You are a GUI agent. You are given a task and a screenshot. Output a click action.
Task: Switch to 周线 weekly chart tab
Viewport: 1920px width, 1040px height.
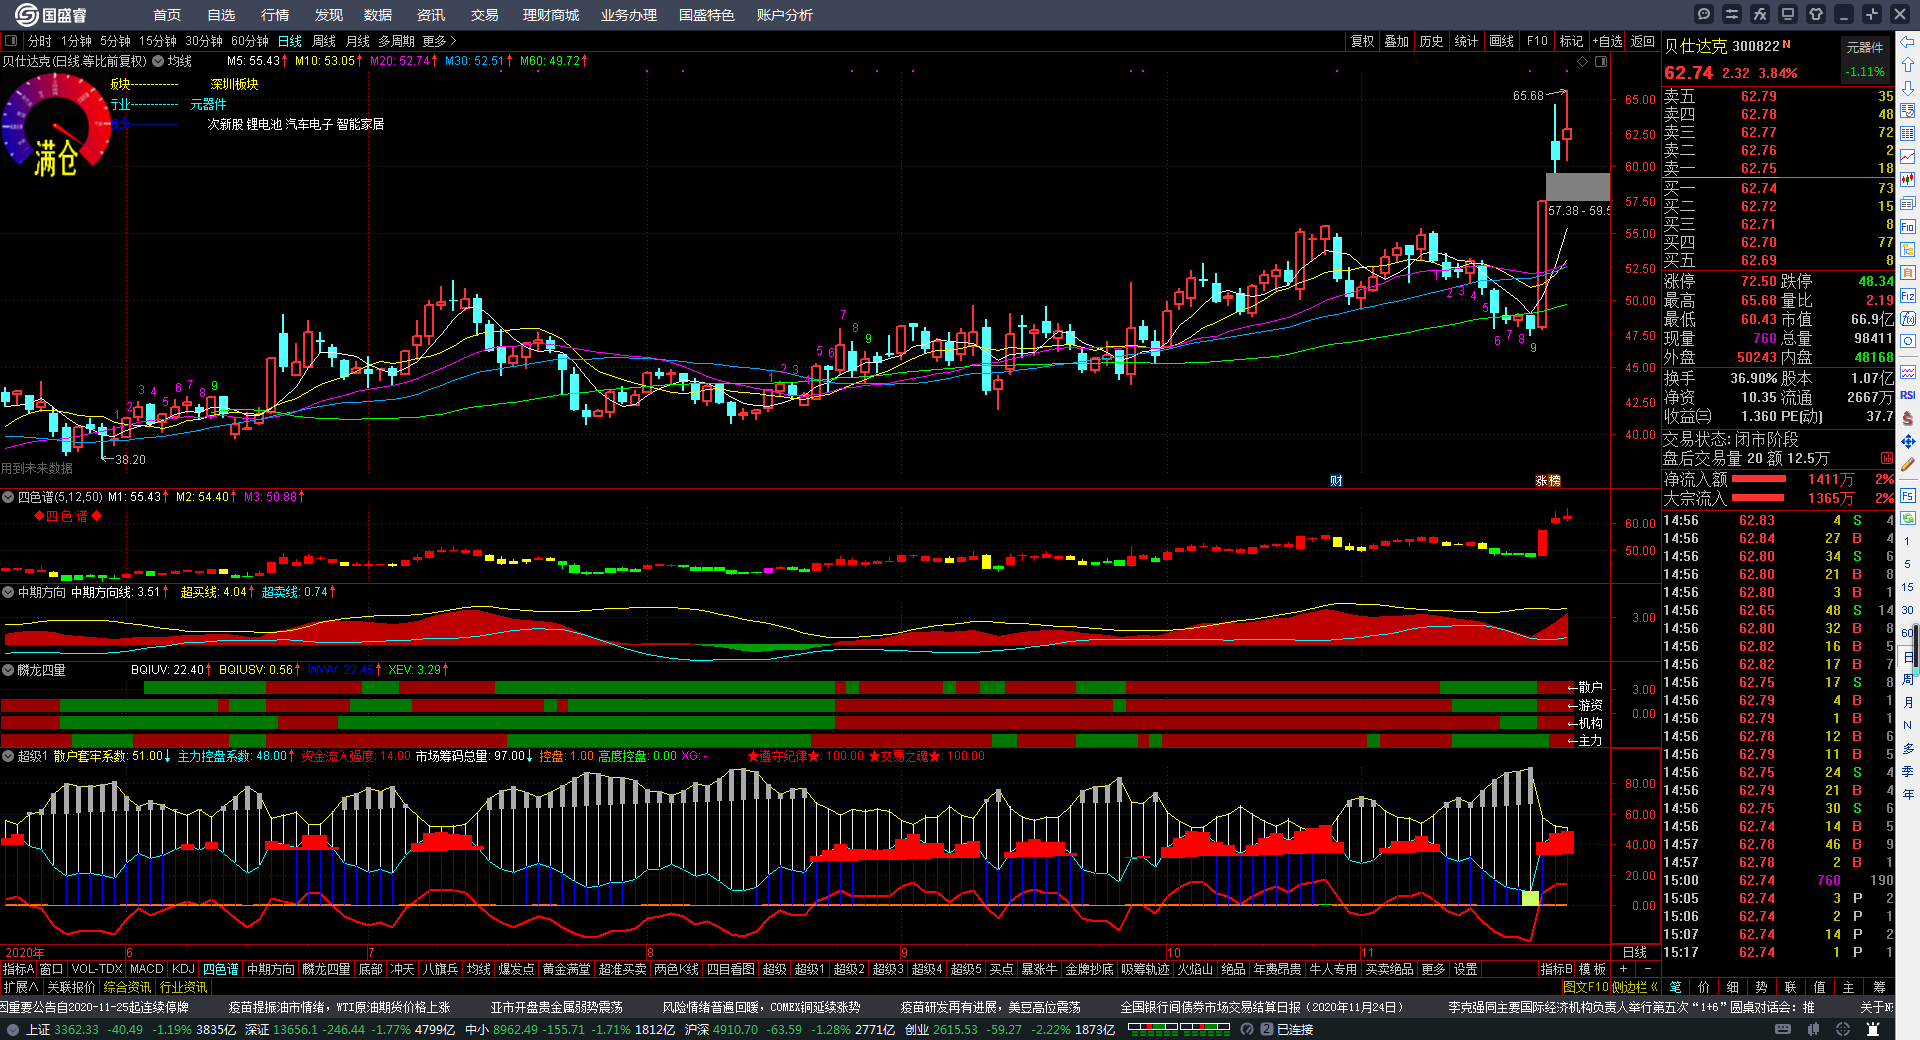coord(324,41)
